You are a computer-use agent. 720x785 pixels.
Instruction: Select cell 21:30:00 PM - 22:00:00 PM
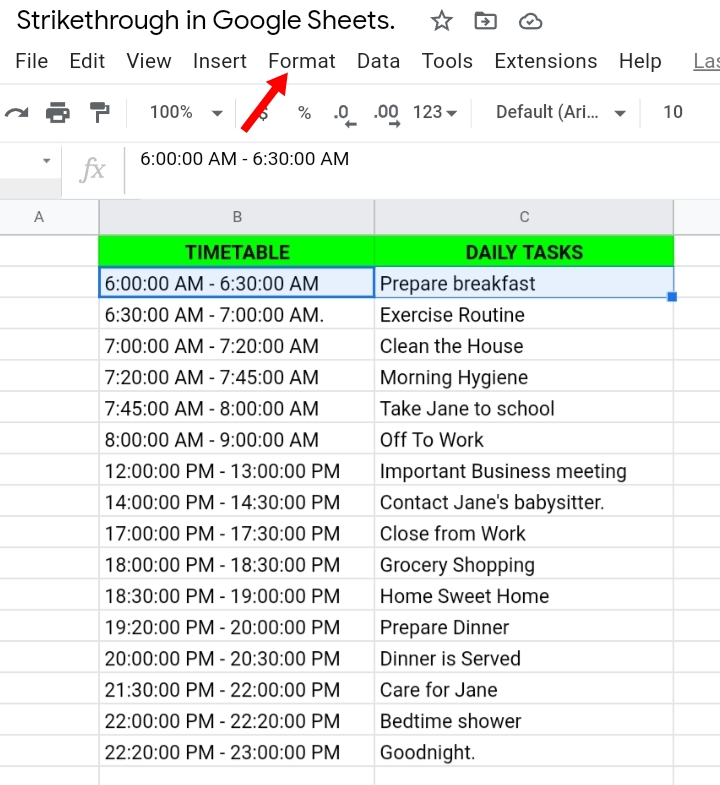click(237, 689)
